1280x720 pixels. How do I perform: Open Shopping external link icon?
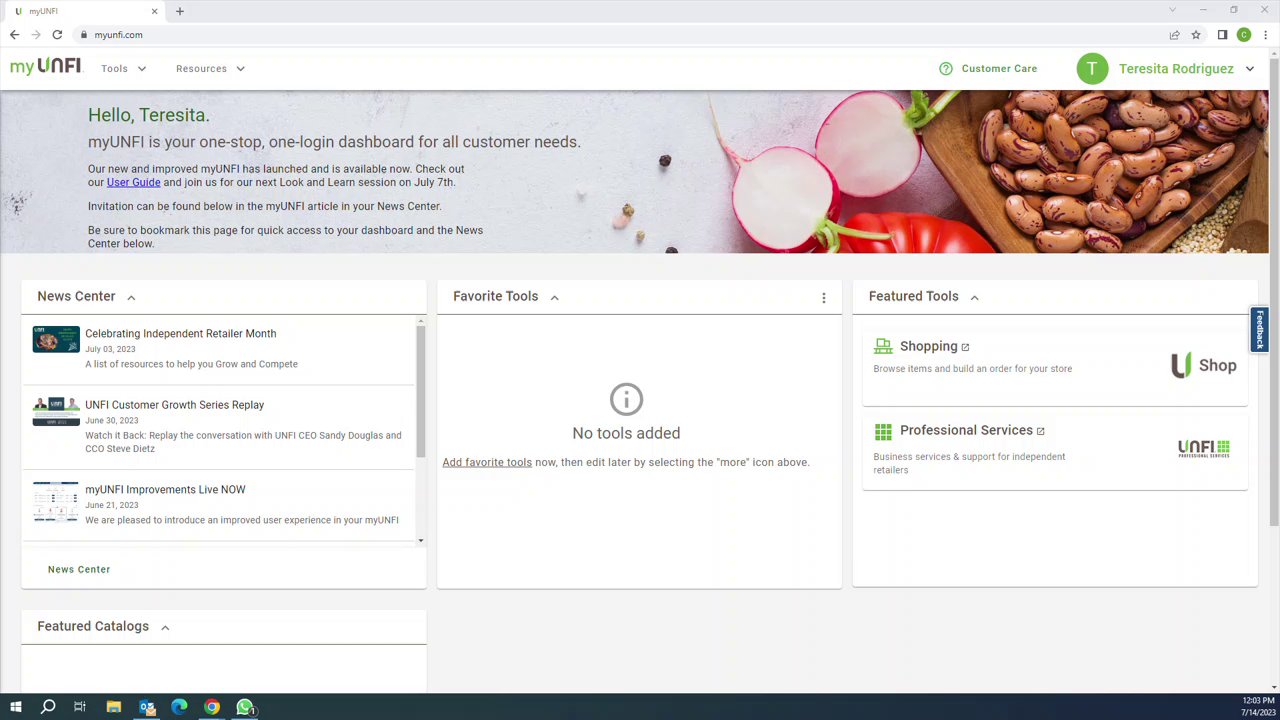[965, 347]
